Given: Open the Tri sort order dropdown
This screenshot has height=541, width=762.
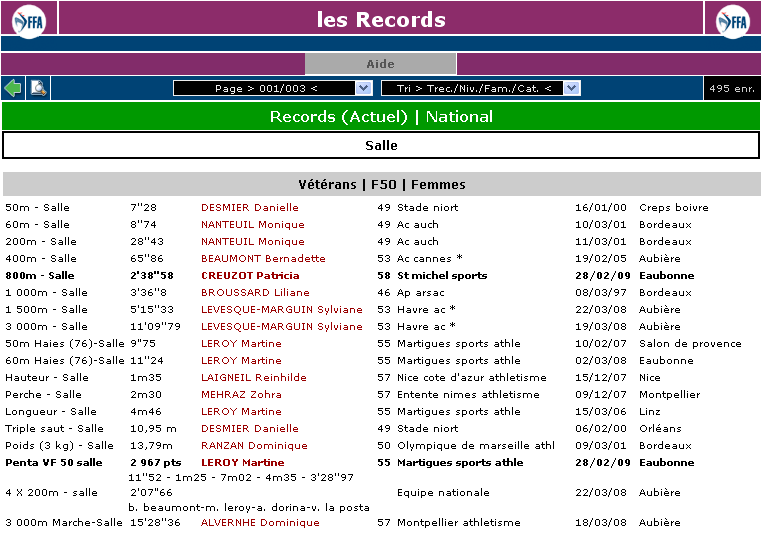Looking at the screenshot, I should 481,88.
